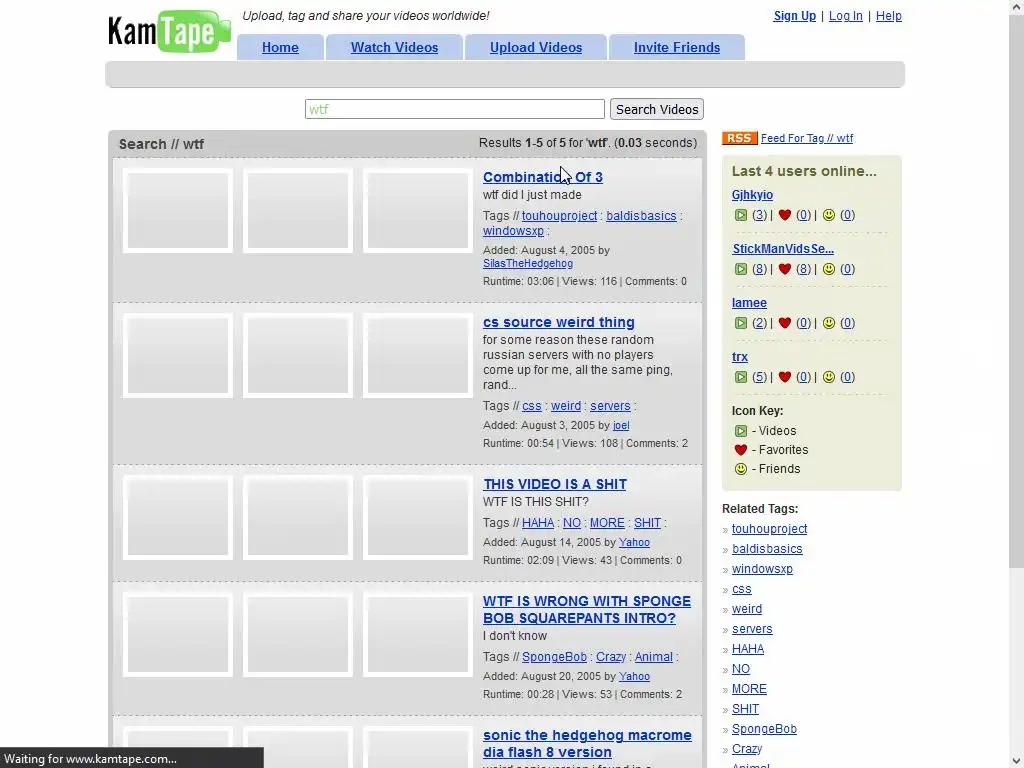Click NO in Related Tags
This screenshot has height=768, width=1024.
741,669
